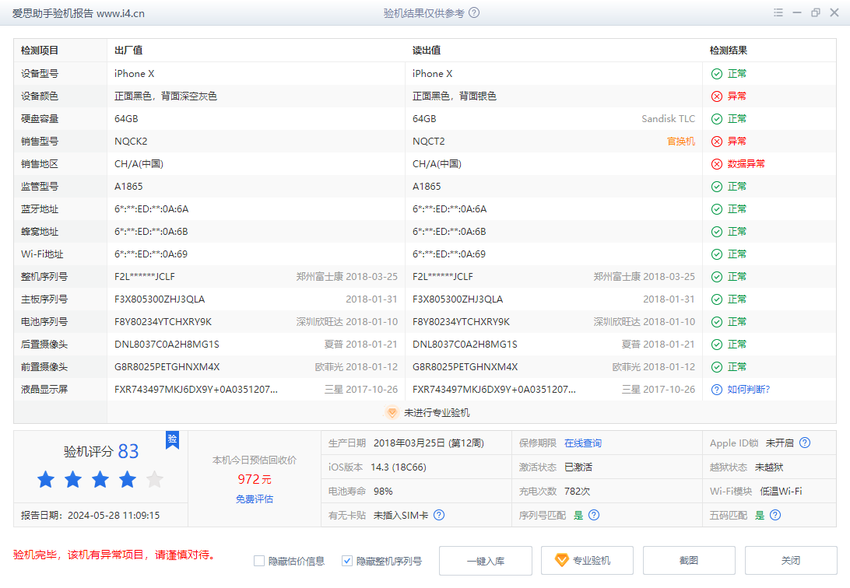Click factory rear camera serial DNL8037C0A2H8MG1S
850x588 pixels.
(167, 345)
